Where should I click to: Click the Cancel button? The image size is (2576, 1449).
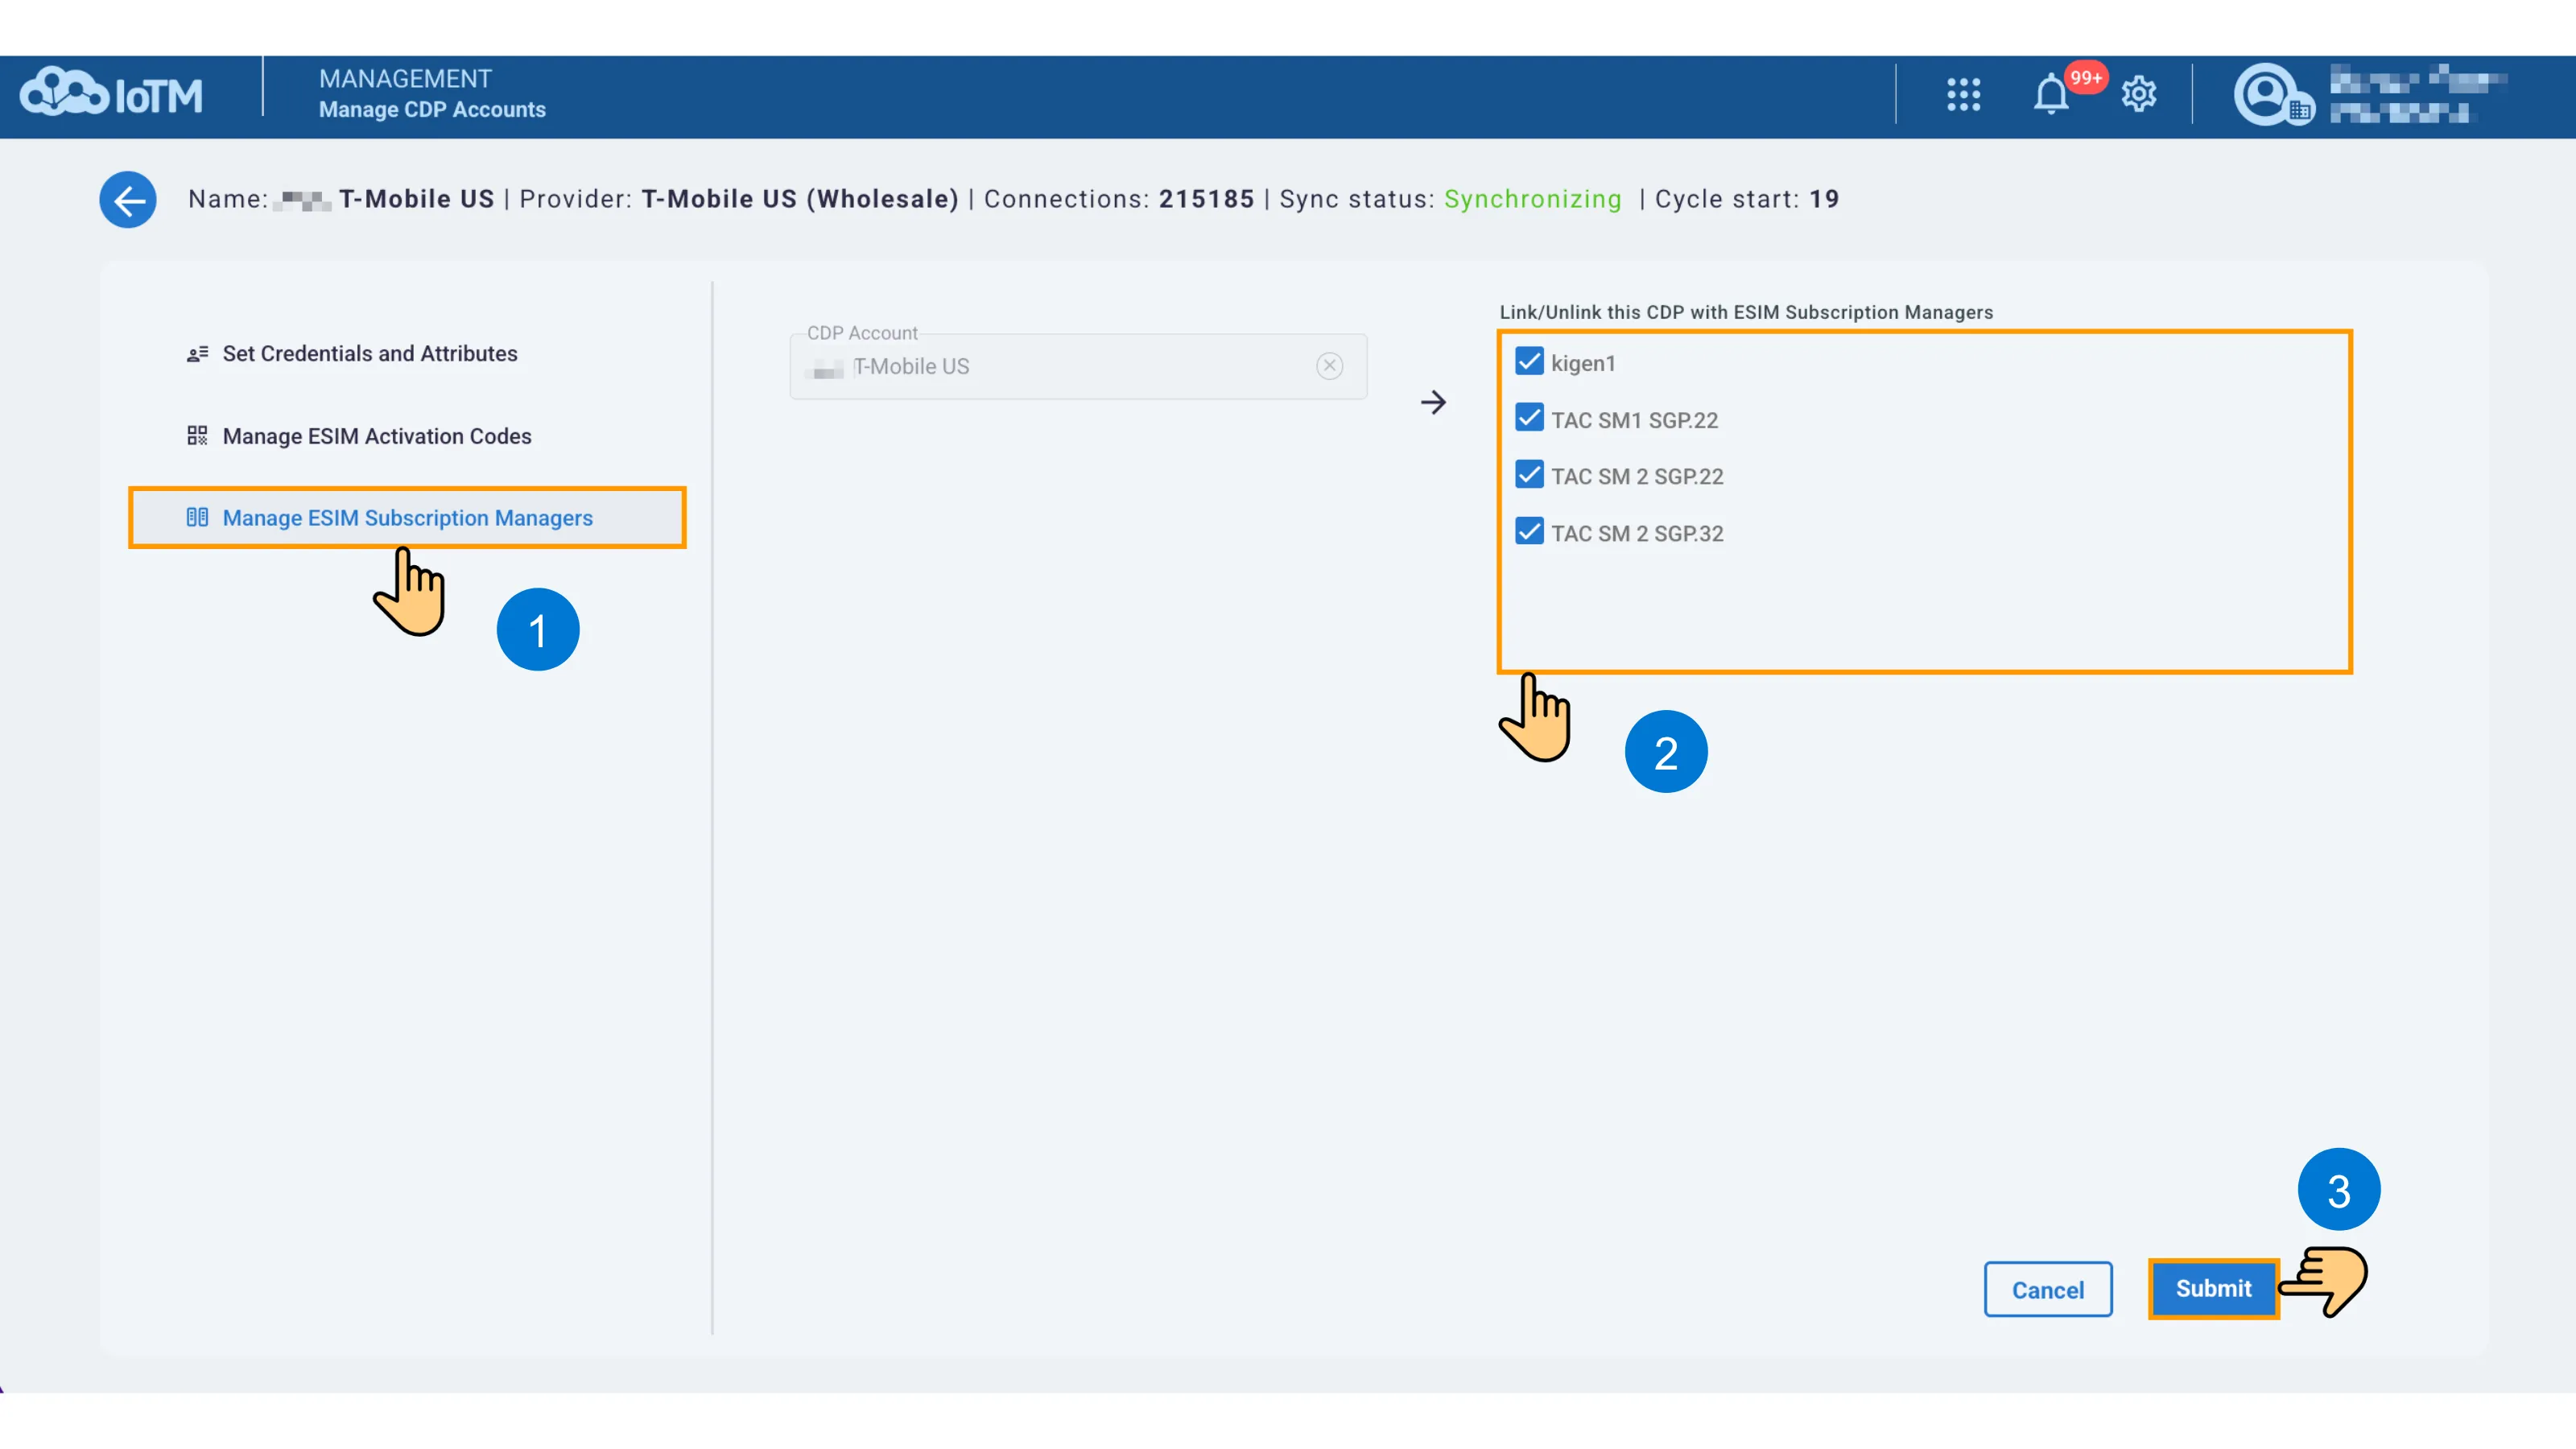point(2047,1290)
